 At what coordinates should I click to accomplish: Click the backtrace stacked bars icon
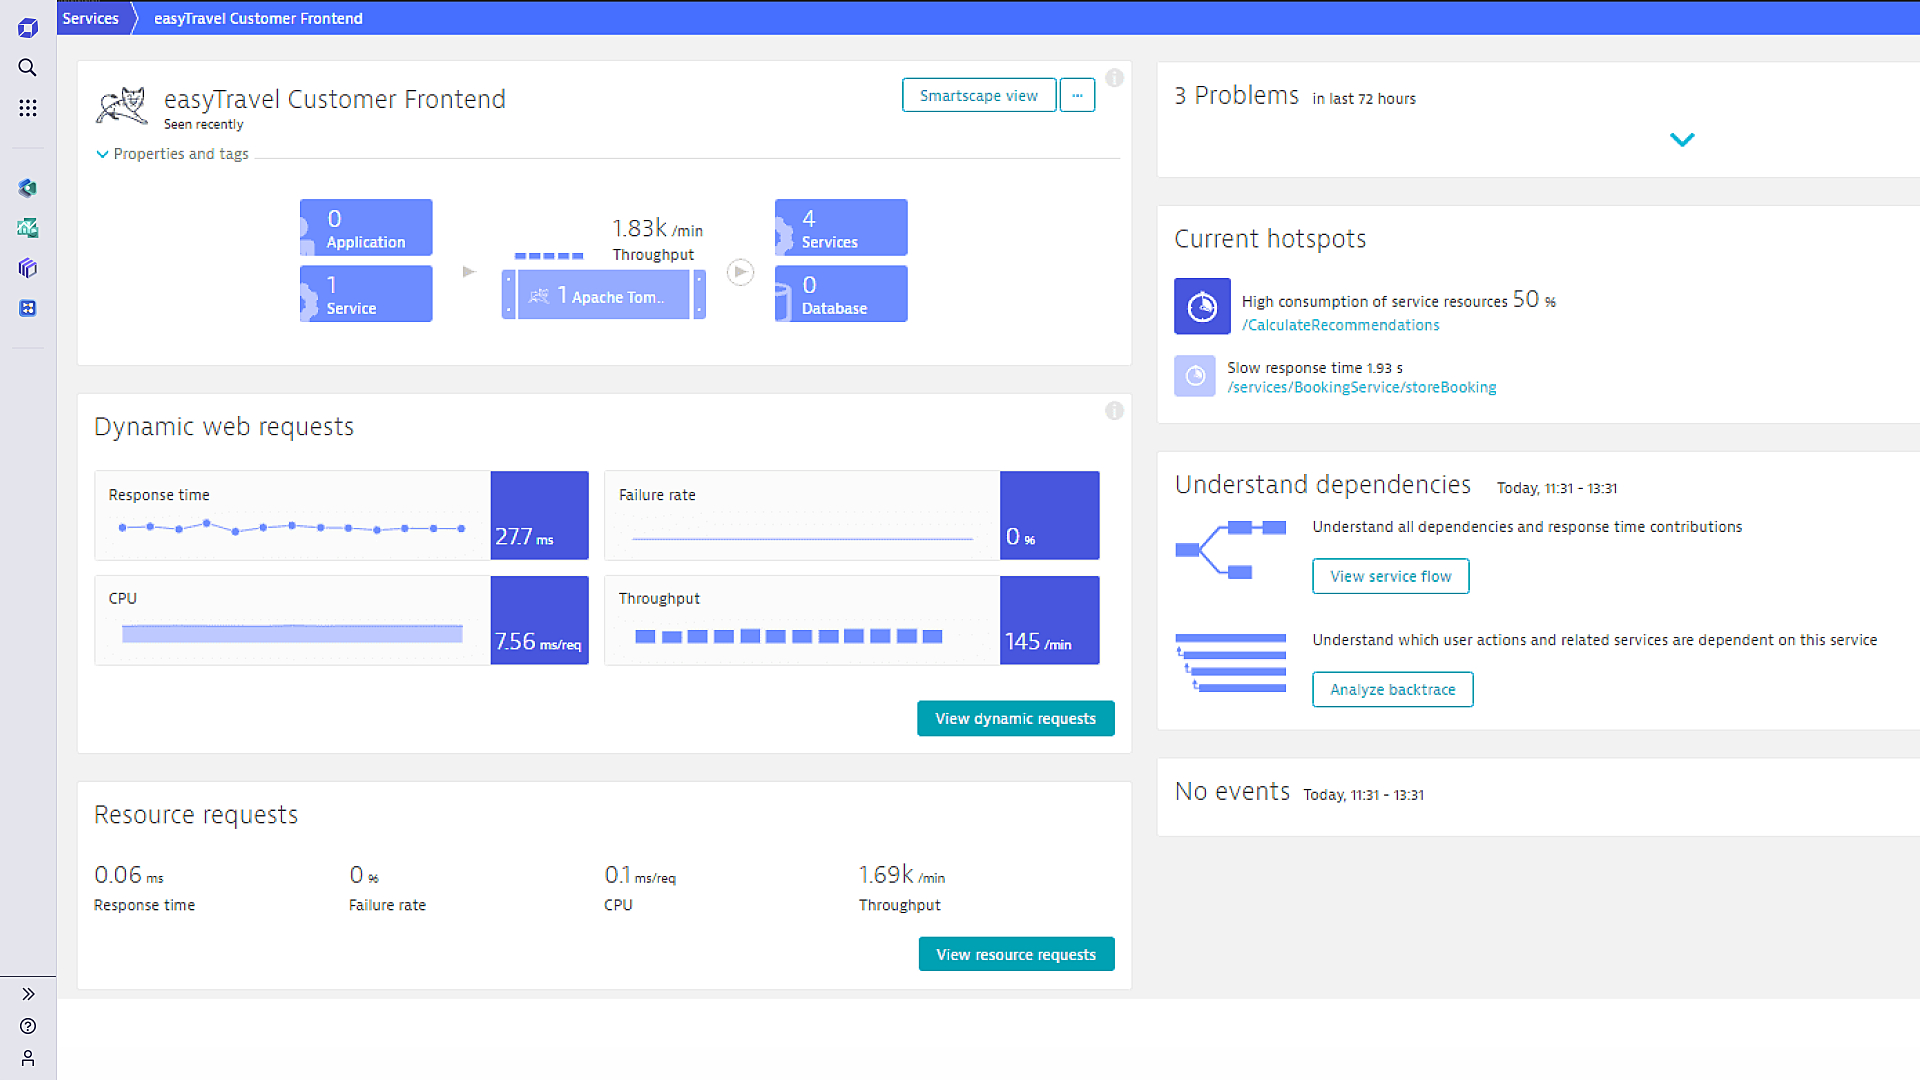coord(1231,662)
